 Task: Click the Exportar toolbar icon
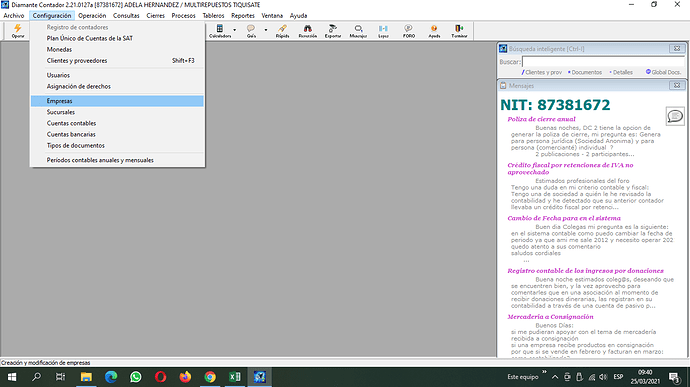[333, 31]
